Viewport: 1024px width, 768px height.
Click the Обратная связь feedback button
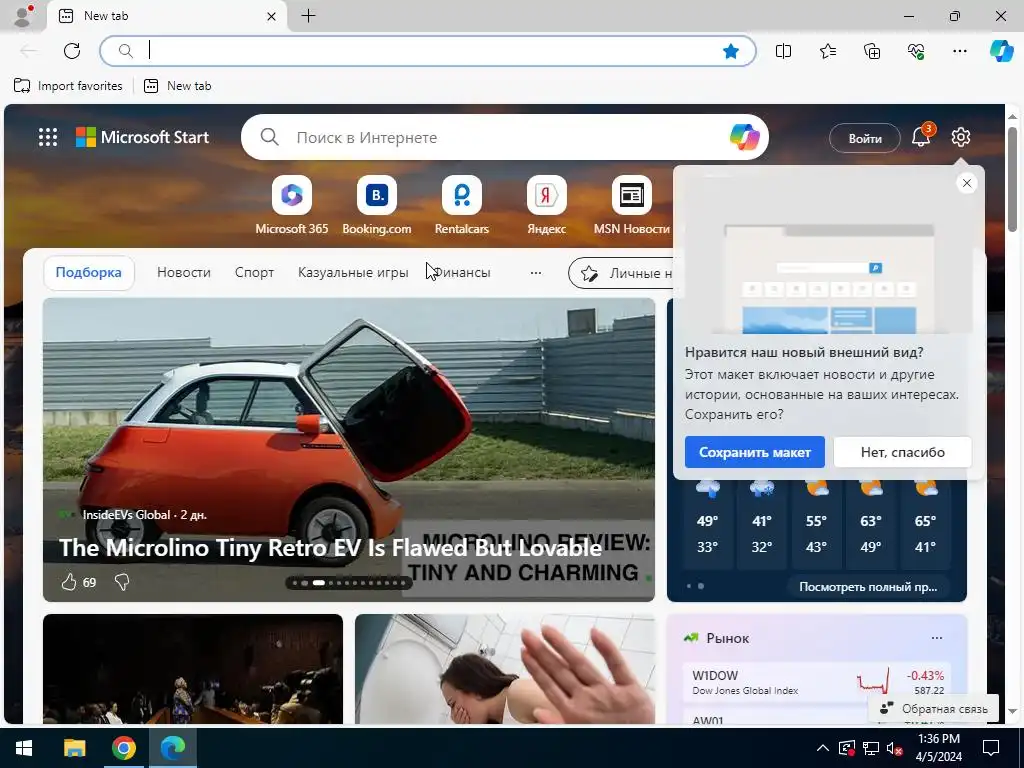coord(933,709)
